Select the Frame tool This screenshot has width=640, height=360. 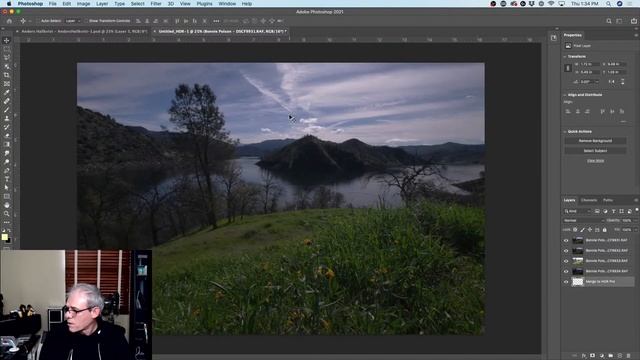coord(7,84)
